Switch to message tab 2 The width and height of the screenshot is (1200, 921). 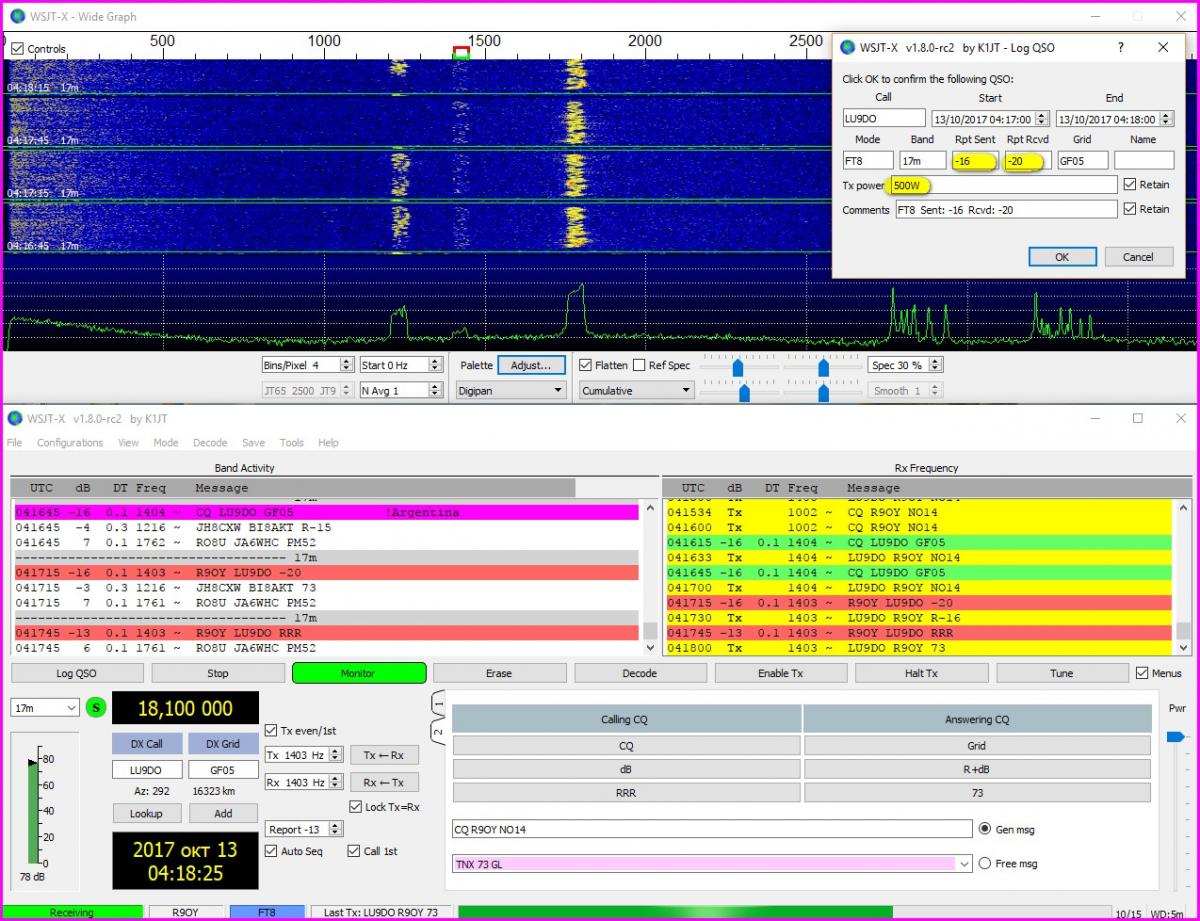[x=438, y=733]
